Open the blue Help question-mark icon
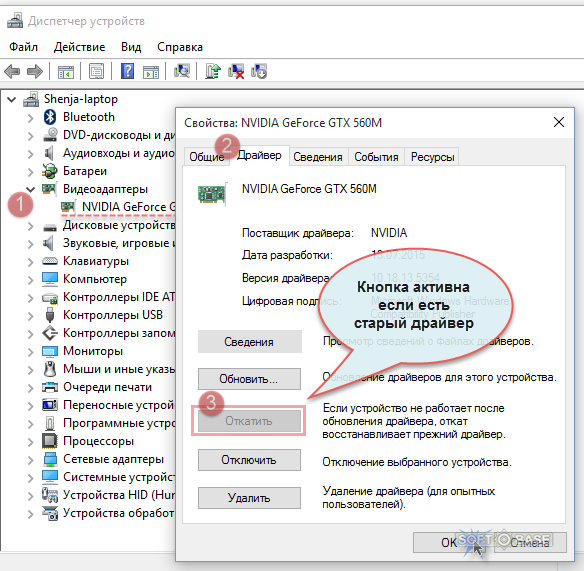This screenshot has height=571, width=584. (x=127, y=71)
